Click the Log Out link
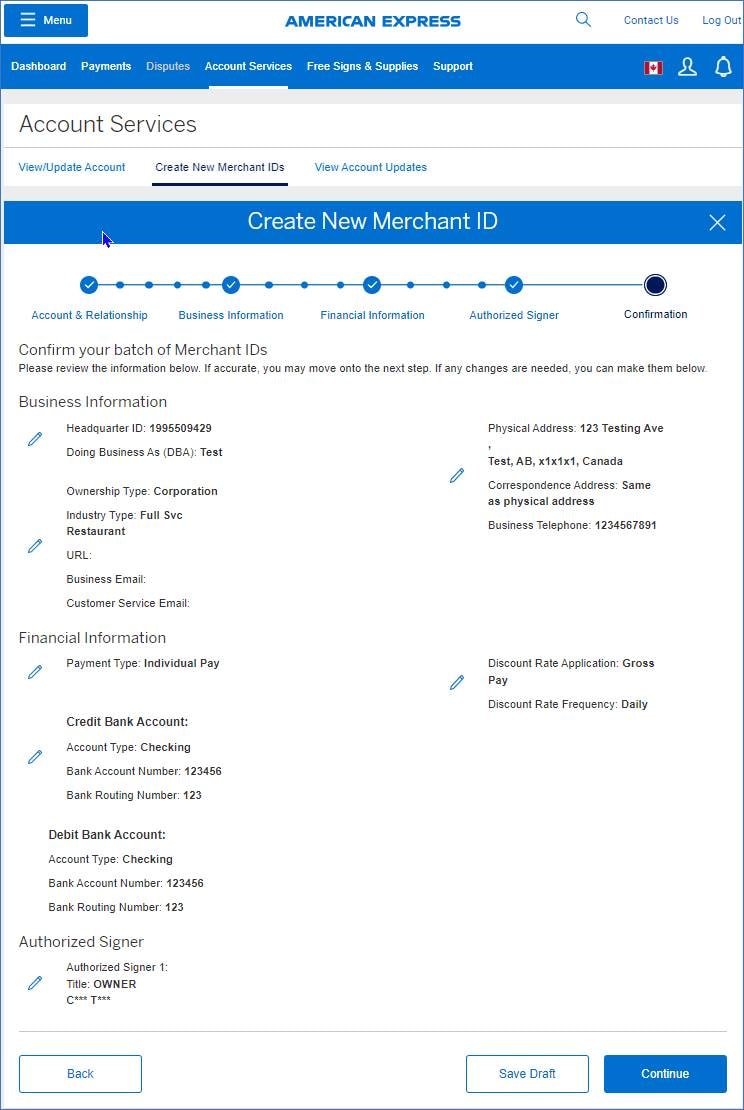Image resolution: width=744 pixels, height=1110 pixels. [721, 21]
